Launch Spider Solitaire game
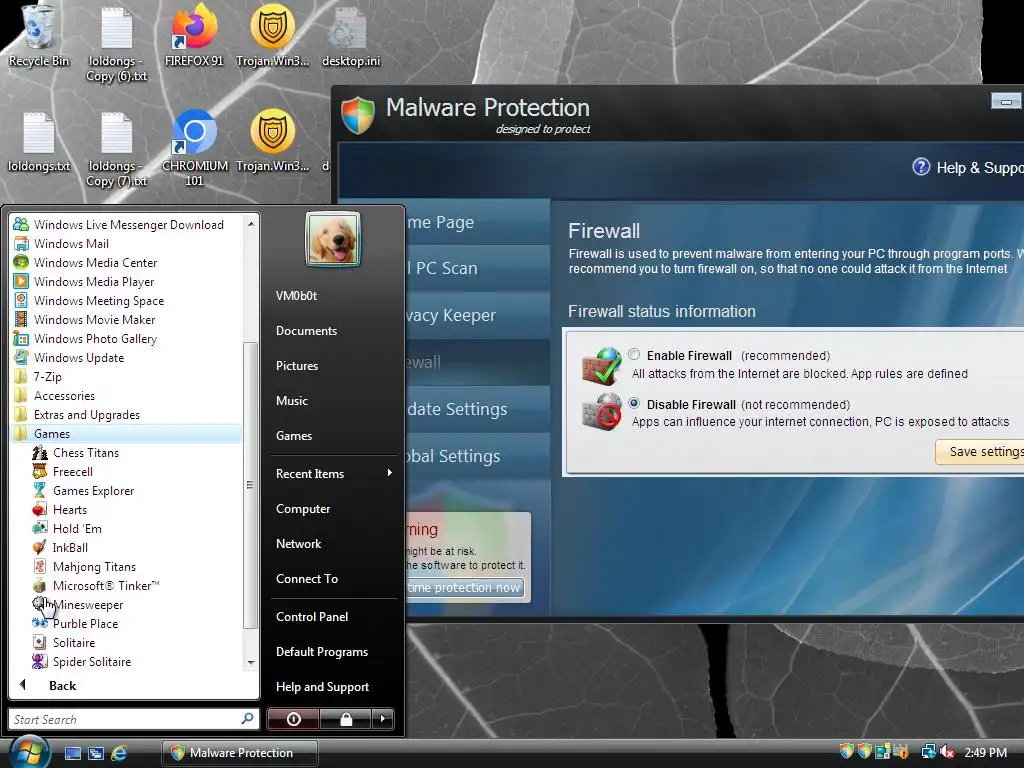1024x768 pixels. point(91,662)
